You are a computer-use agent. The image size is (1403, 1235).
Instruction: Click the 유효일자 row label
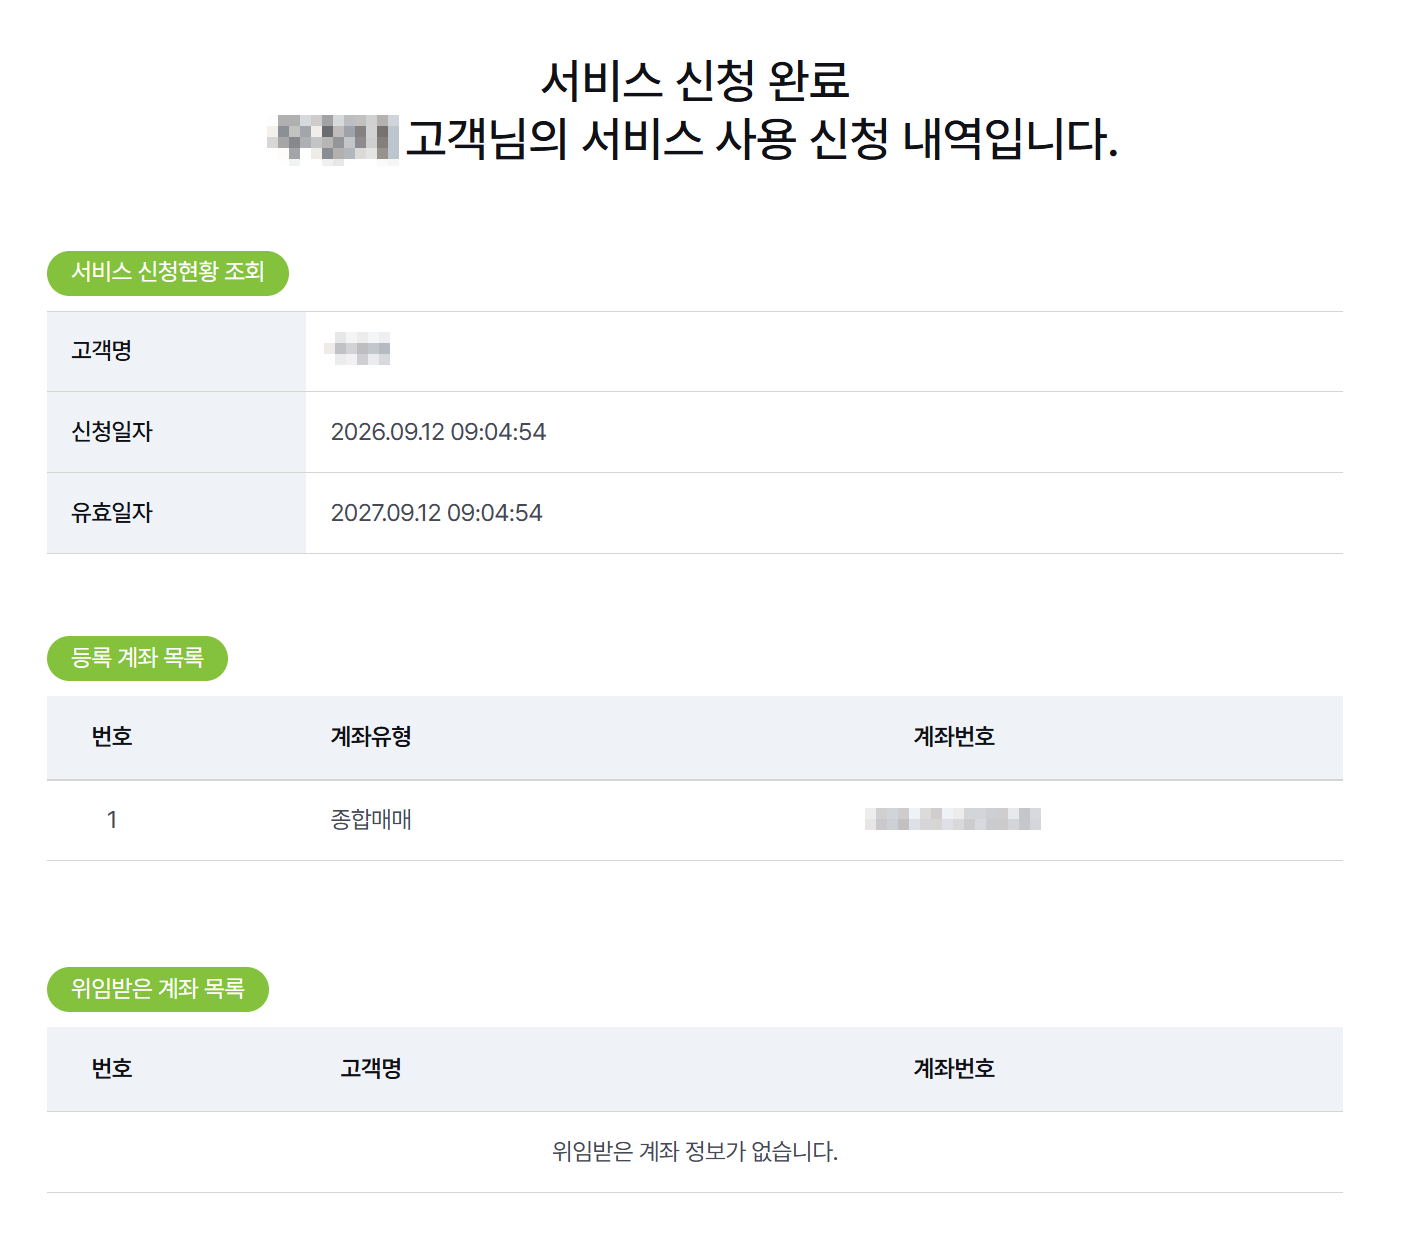[x=112, y=513]
